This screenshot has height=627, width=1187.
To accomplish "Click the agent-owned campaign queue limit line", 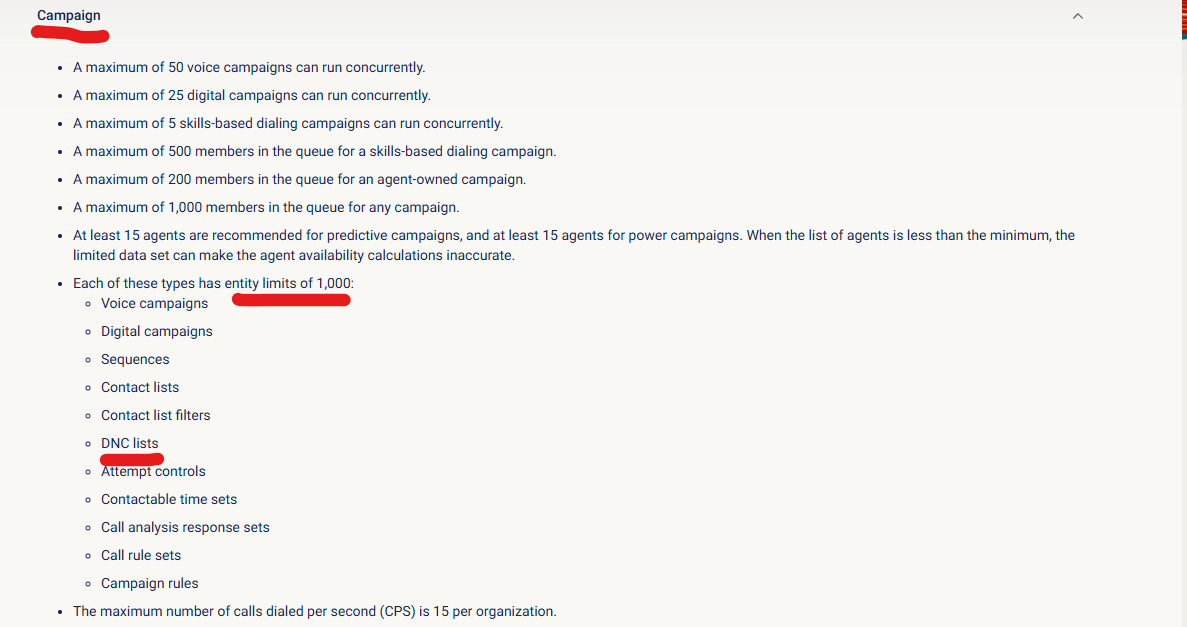I will (x=299, y=179).
